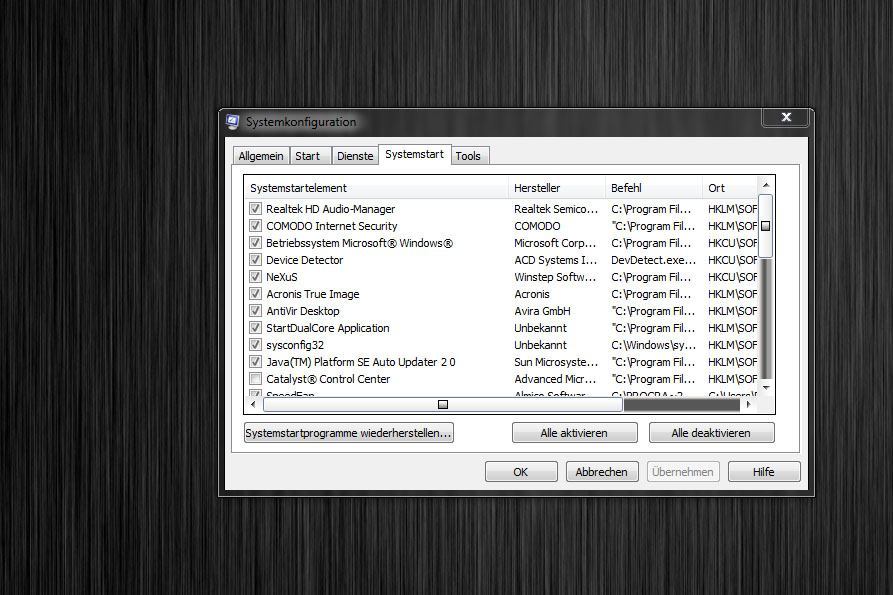Toggle Betriebssystem Microsoft Windows checkbox

[x=256, y=243]
